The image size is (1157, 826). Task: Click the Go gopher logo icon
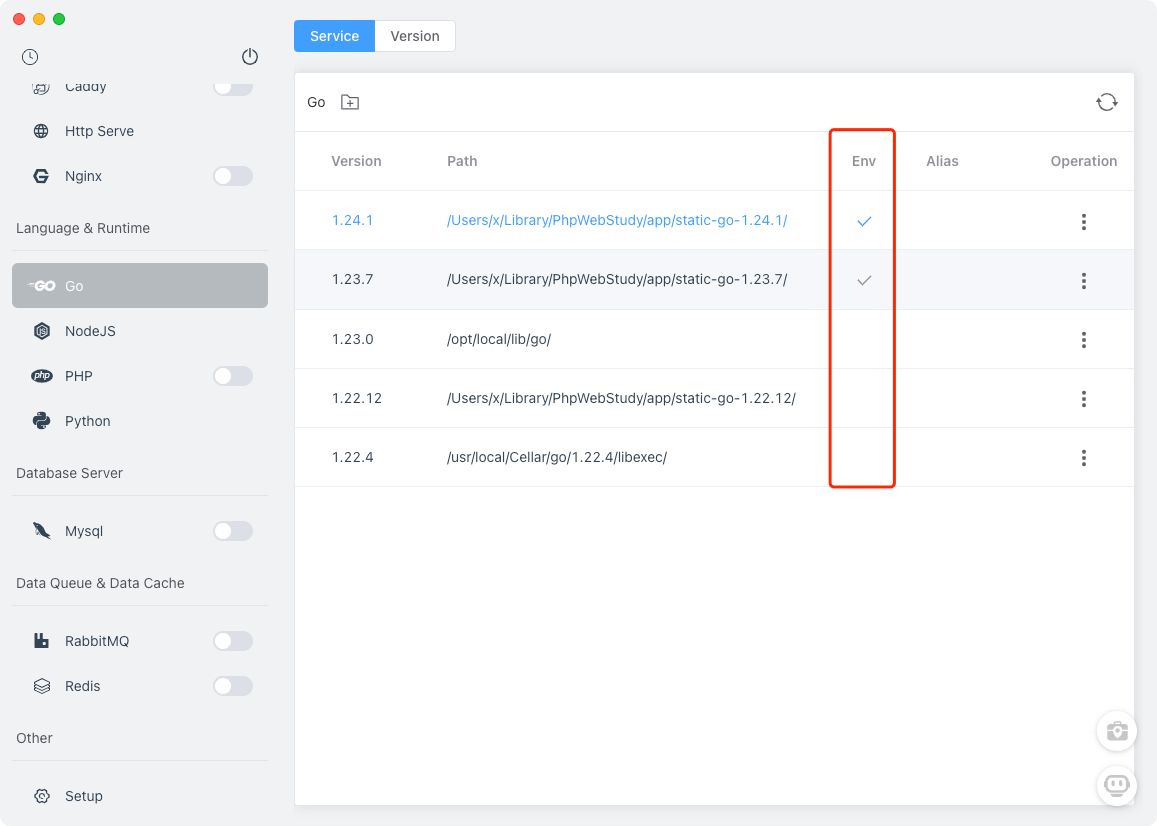click(x=42, y=286)
